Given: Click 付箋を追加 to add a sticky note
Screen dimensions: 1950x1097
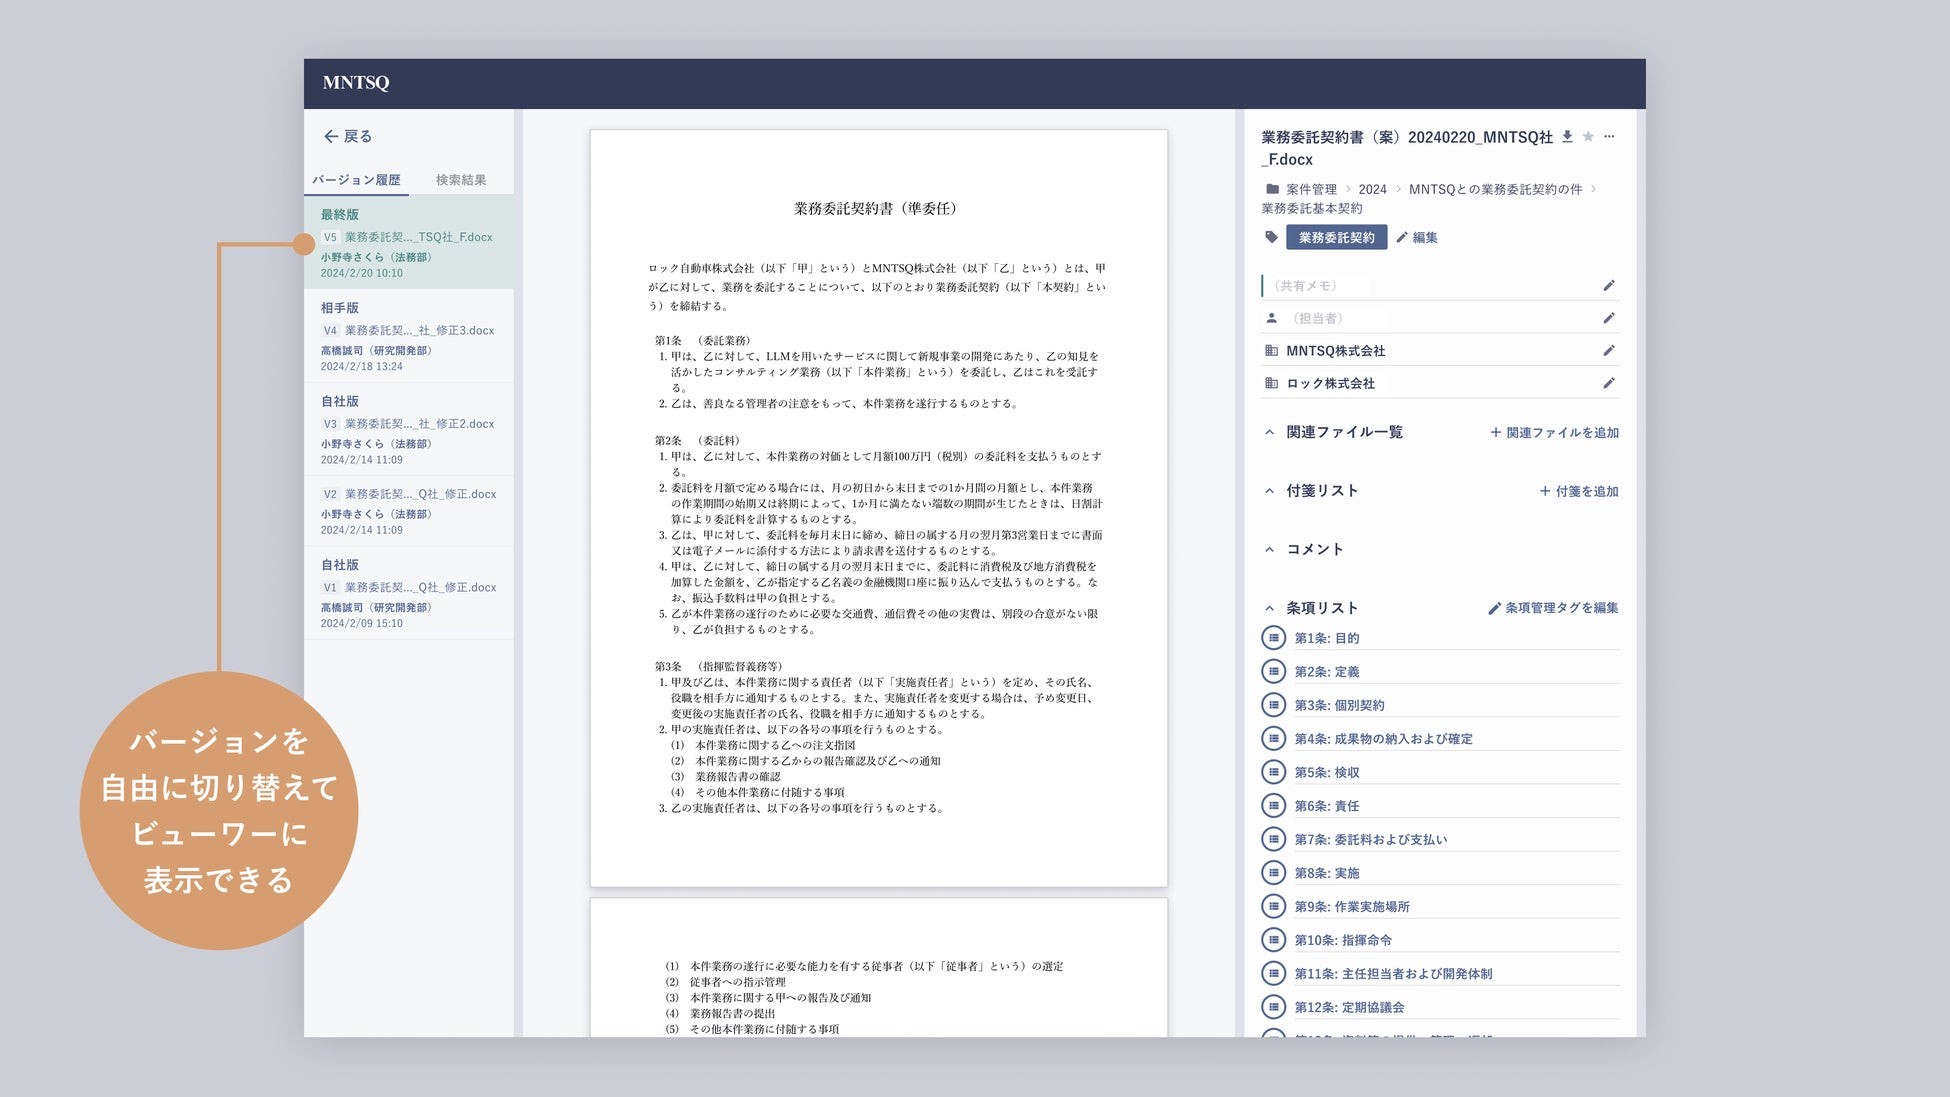Looking at the screenshot, I should 1578,491.
